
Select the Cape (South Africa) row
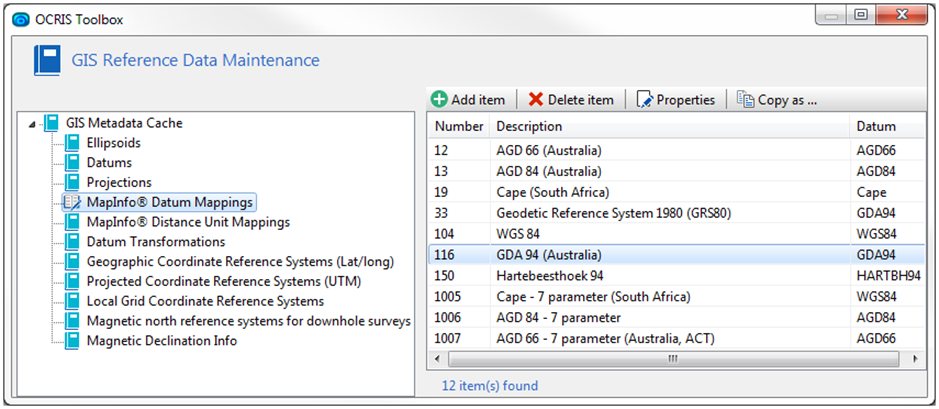pyautogui.click(x=676, y=192)
